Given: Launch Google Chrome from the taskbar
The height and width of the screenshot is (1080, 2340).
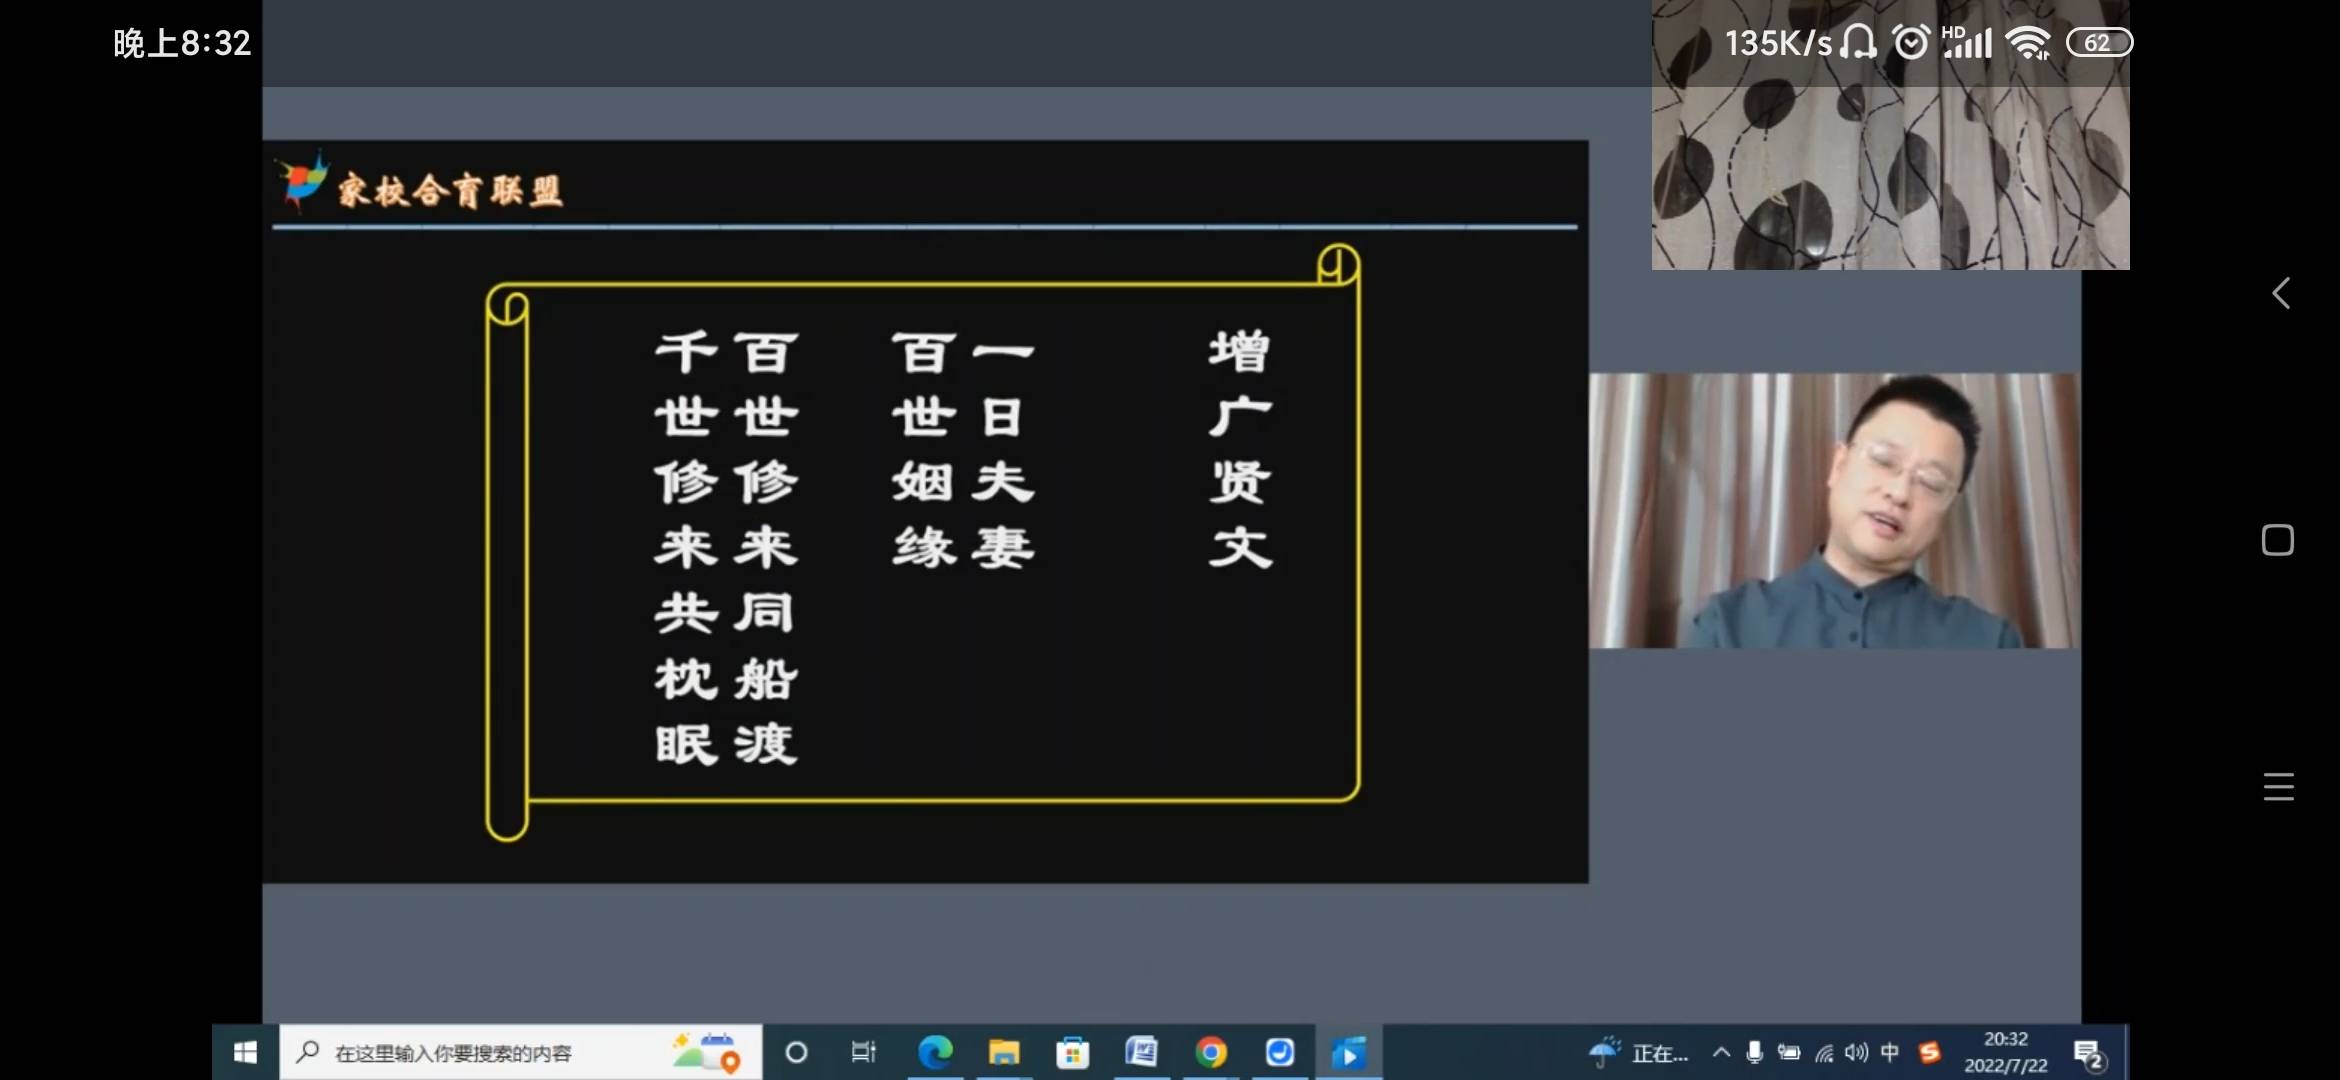Looking at the screenshot, I should pos(1213,1052).
